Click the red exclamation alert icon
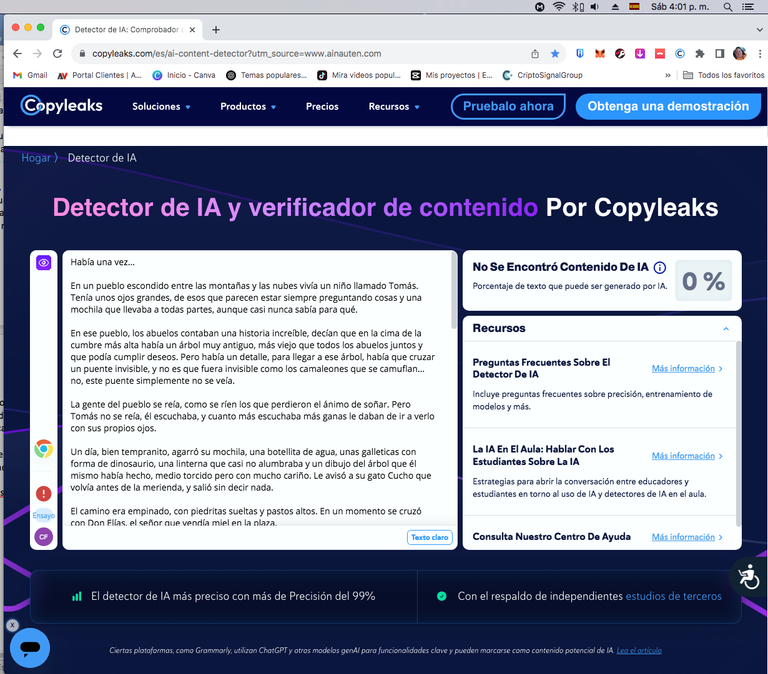768x674 pixels. click(44, 493)
